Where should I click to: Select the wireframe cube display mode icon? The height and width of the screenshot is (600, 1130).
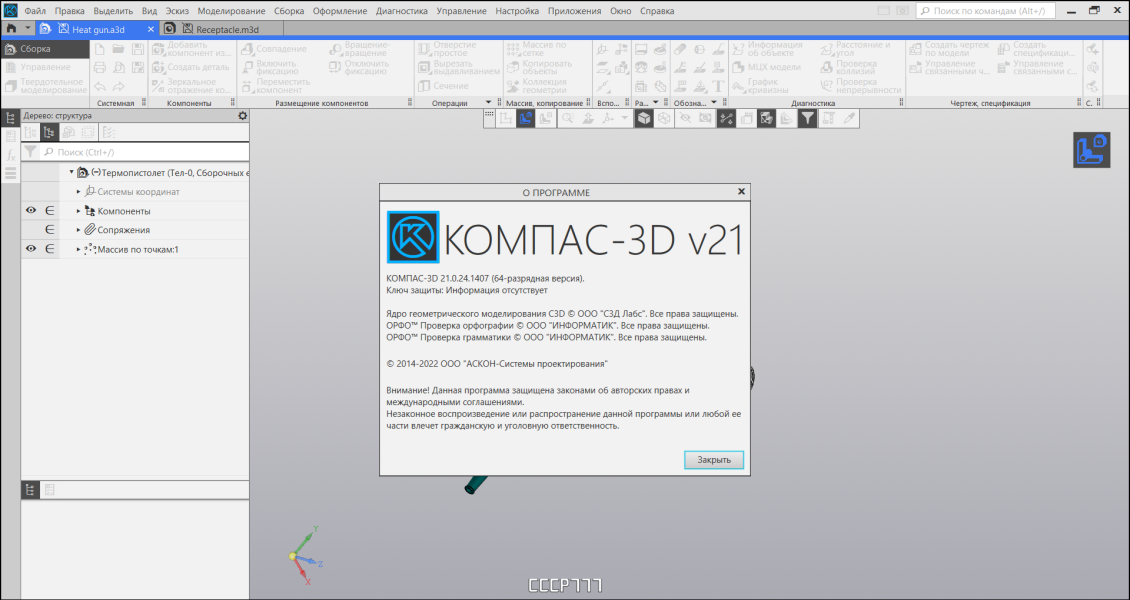coord(664,119)
